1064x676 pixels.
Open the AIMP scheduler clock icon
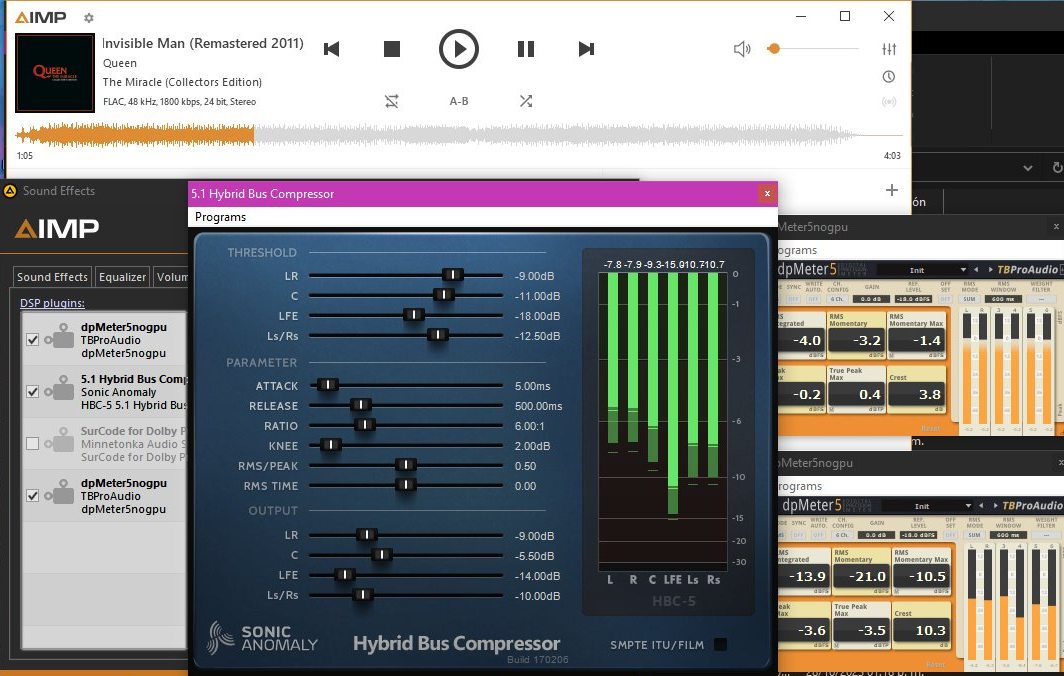coord(889,77)
